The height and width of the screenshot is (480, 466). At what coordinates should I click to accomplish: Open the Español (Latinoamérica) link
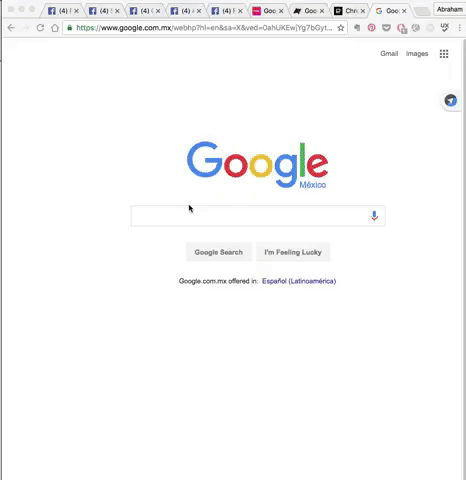pos(299,281)
